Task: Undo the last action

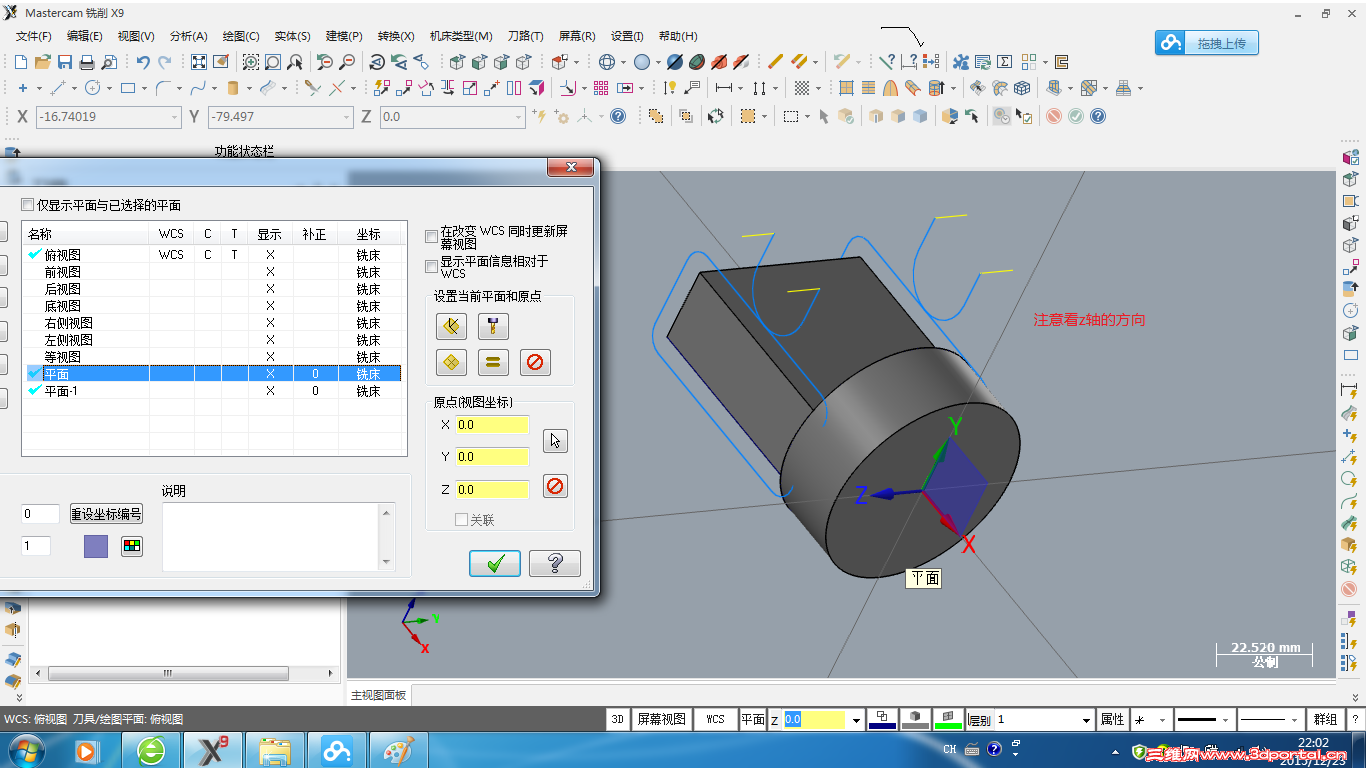Action: (143, 62)
